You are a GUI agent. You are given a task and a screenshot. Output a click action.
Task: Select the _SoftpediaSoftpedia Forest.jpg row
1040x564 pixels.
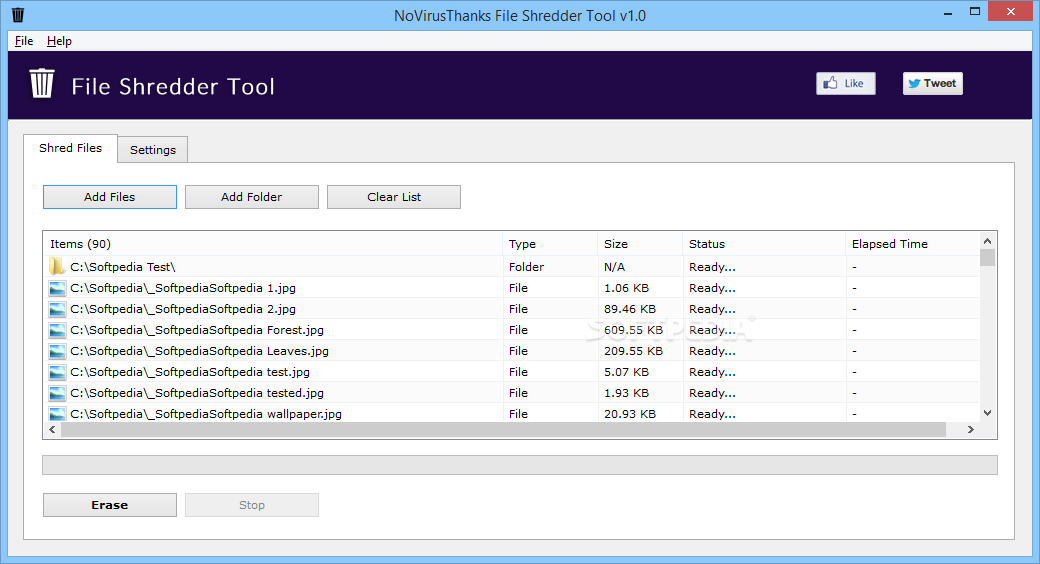(x=511, y=330)
